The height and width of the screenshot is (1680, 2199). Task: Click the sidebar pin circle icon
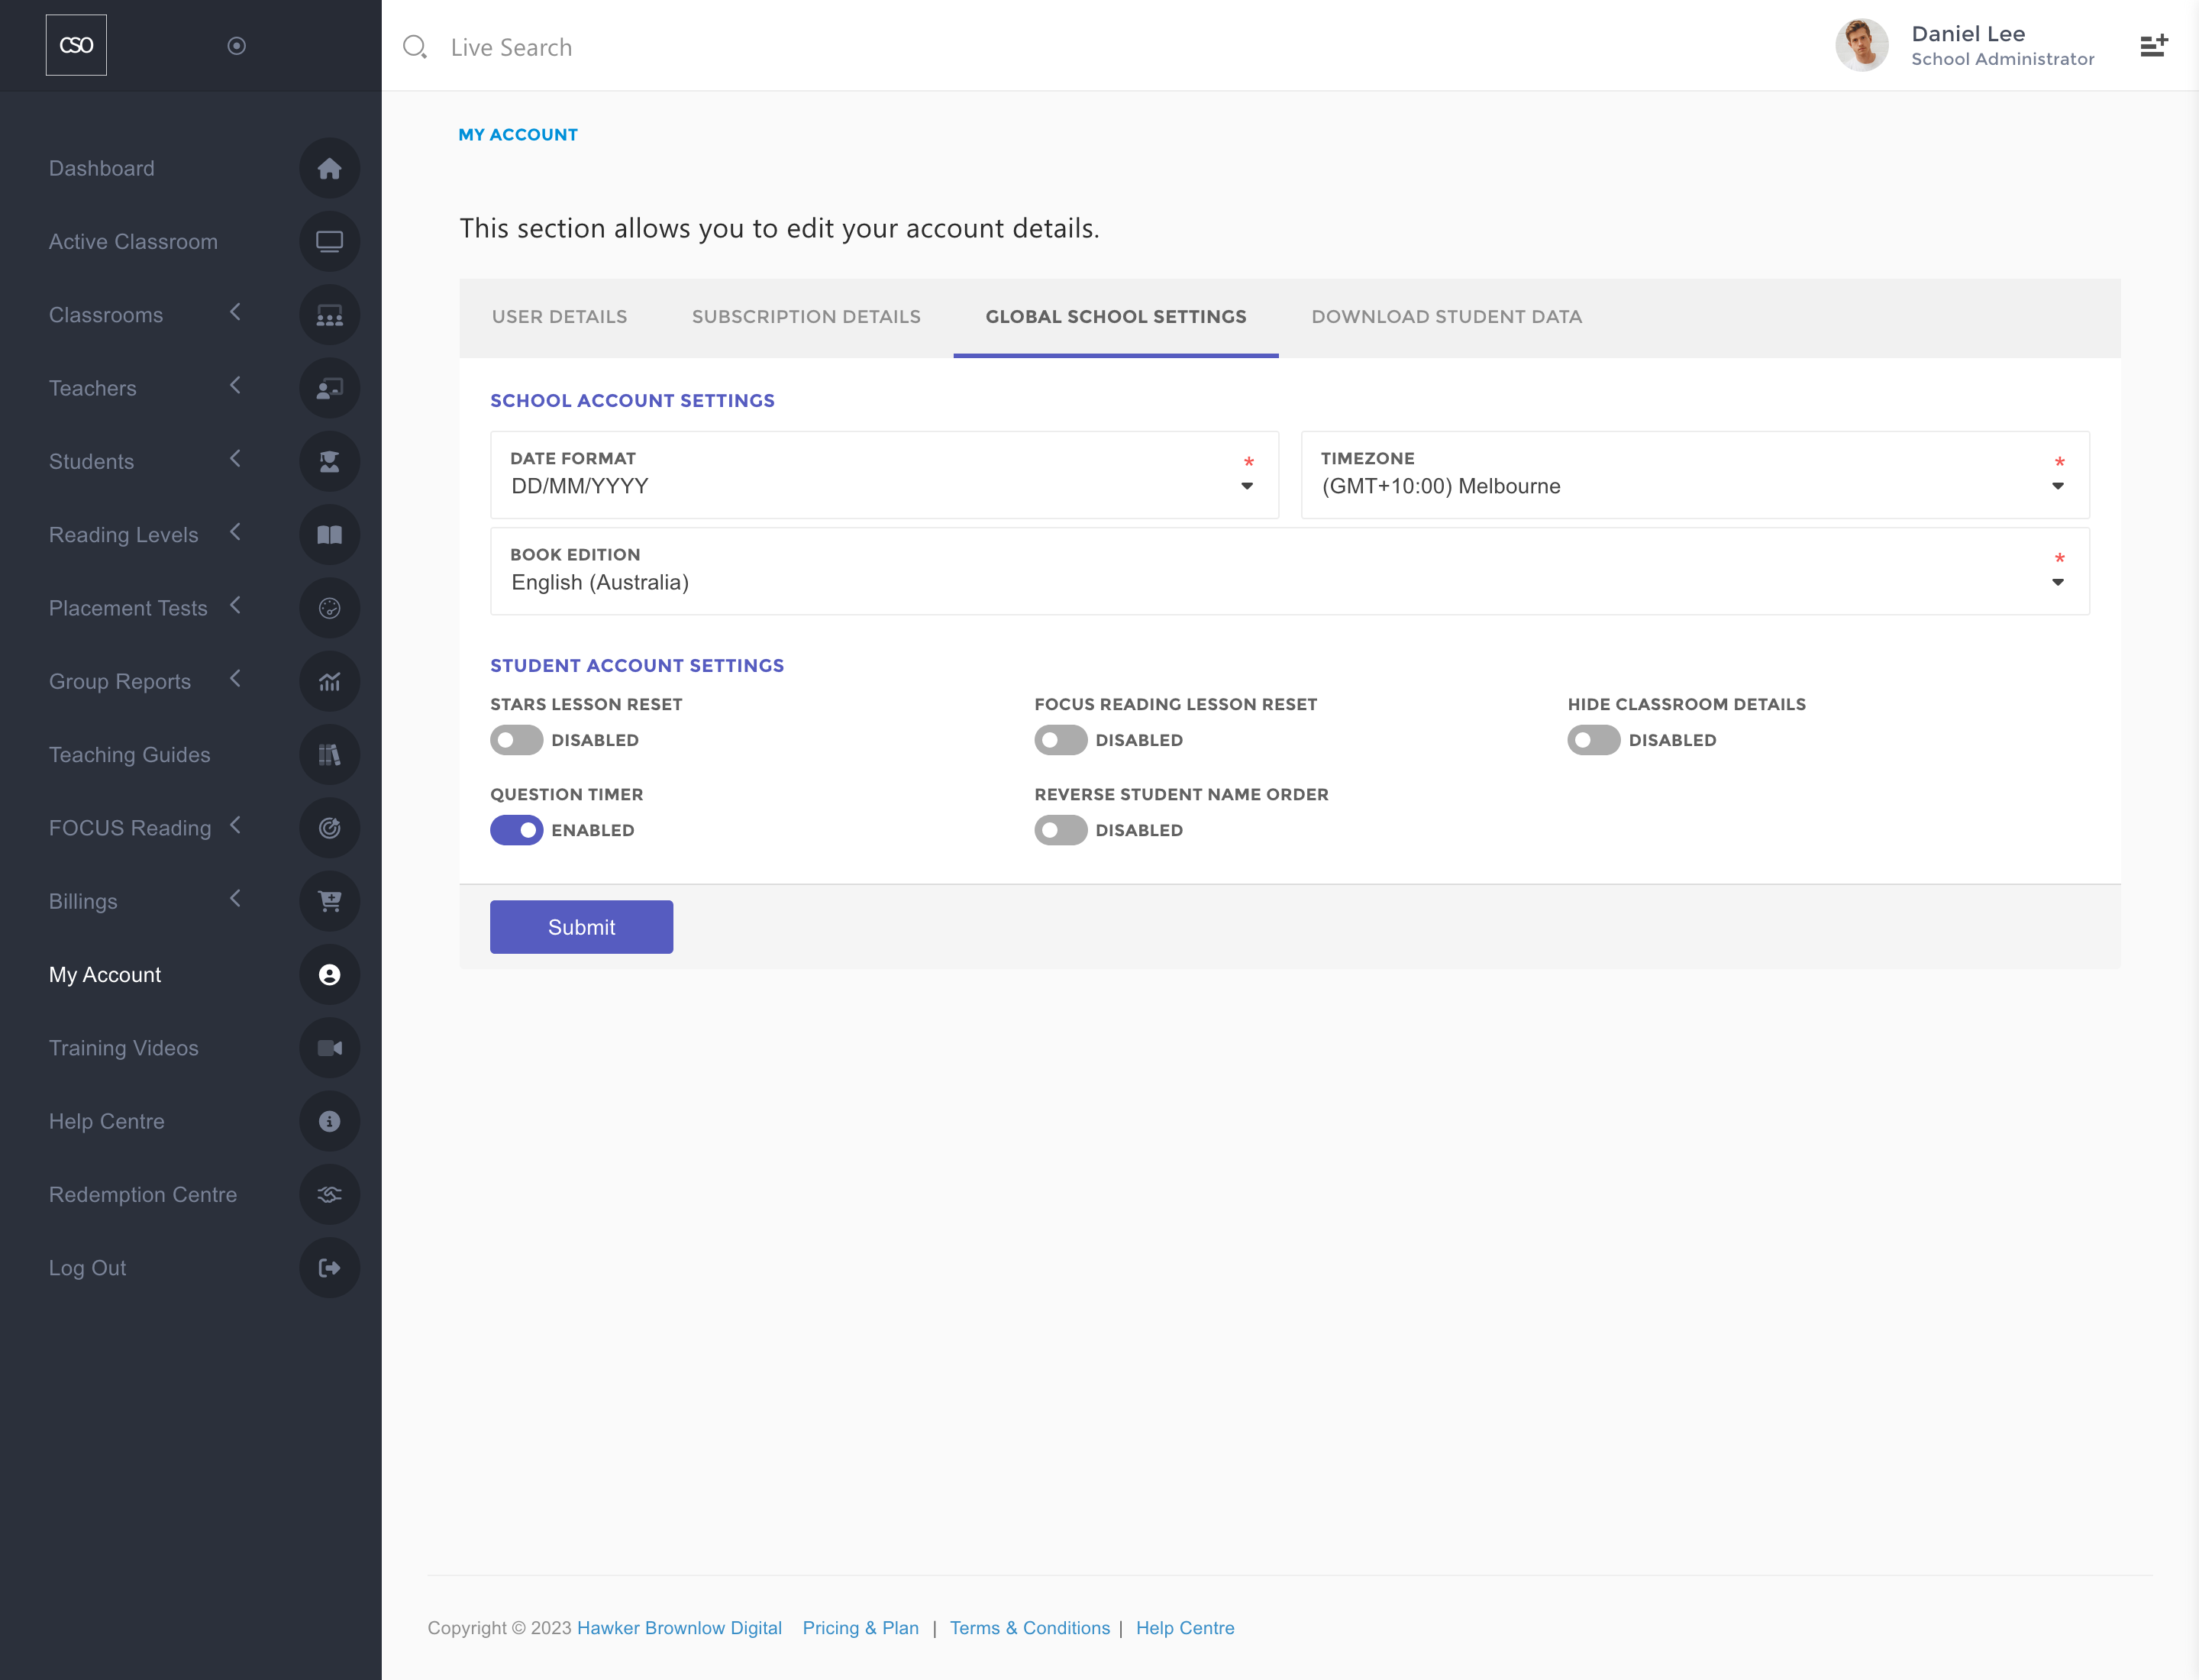pos(237,46)
